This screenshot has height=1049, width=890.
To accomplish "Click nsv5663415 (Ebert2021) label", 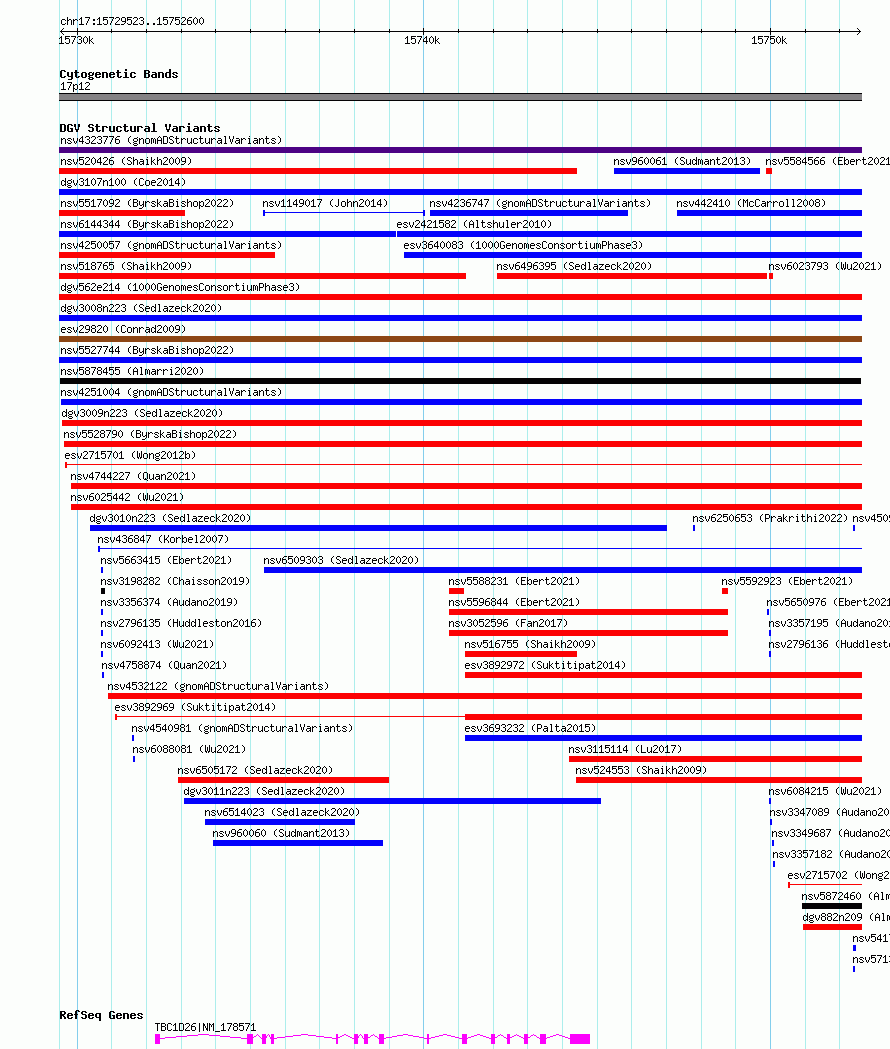I will [166, 561].
